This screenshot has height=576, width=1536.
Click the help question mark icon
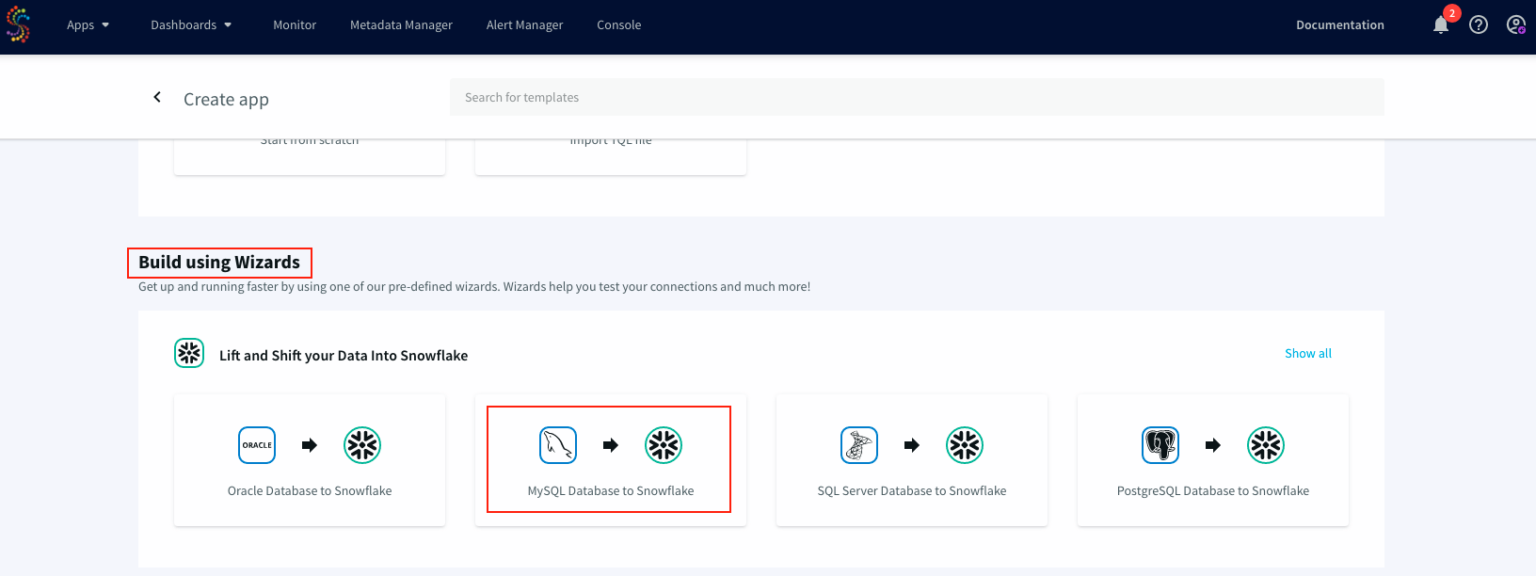pos(1478,25)
